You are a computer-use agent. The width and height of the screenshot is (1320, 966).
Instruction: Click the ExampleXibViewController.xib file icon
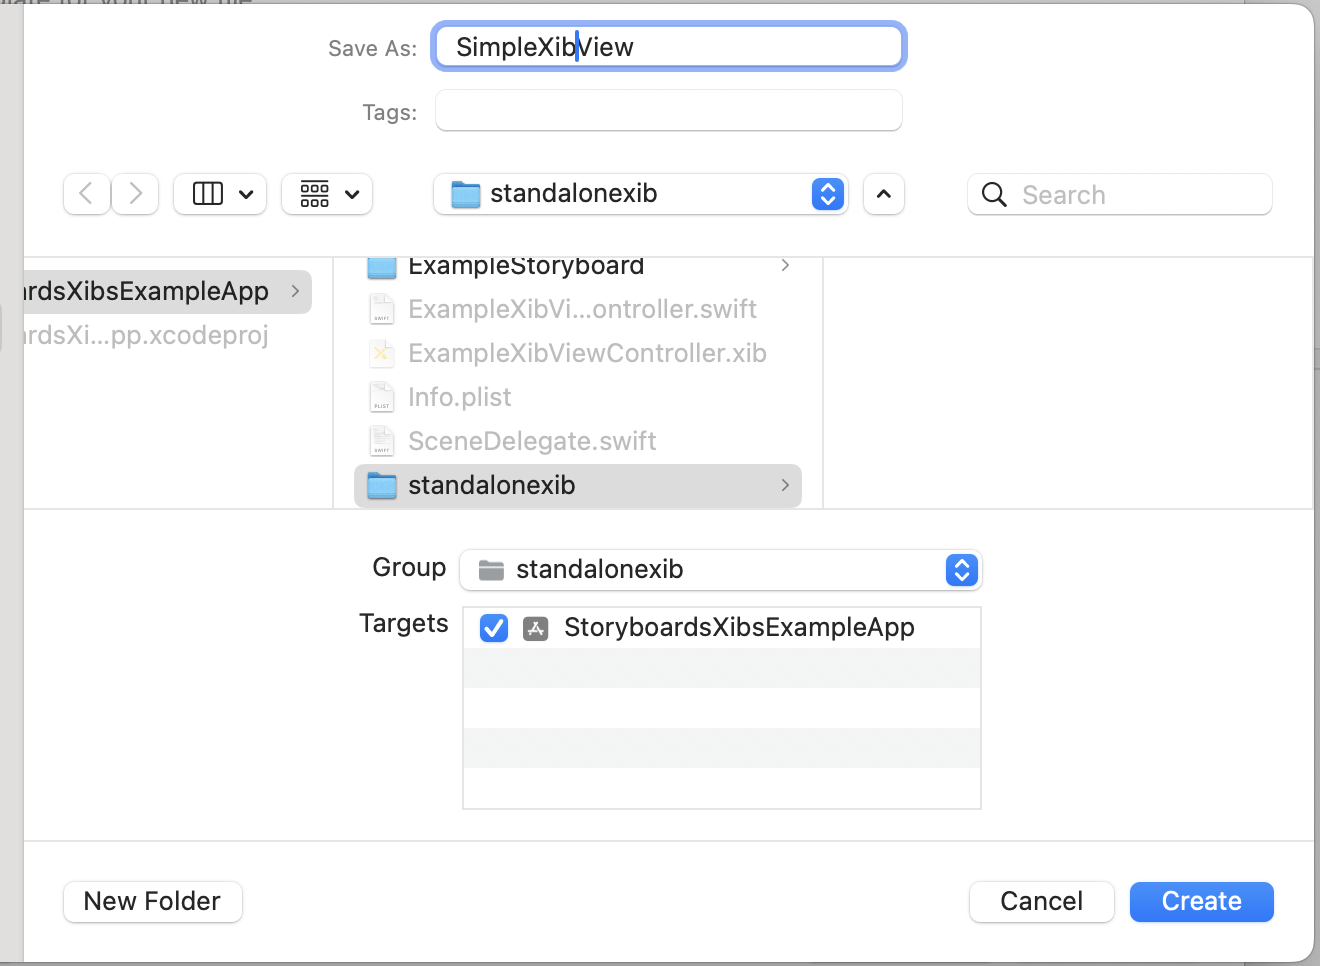(382, 354)
